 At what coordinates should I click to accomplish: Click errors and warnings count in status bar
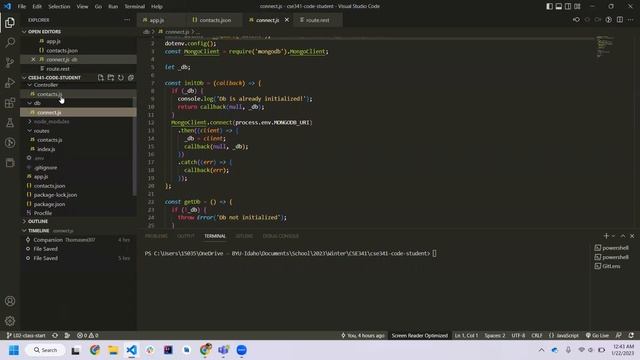point(87,335)
